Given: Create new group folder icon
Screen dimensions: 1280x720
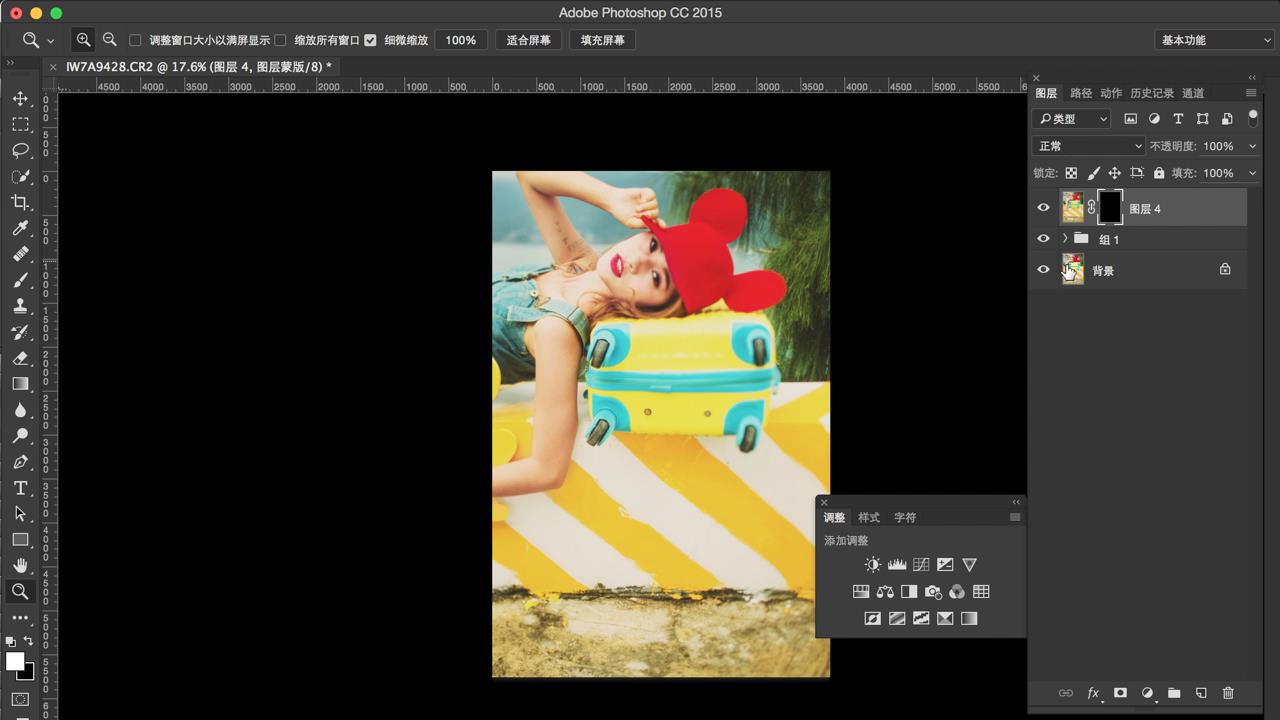Looking at the screenshot, I should [x=1174, y=693].
